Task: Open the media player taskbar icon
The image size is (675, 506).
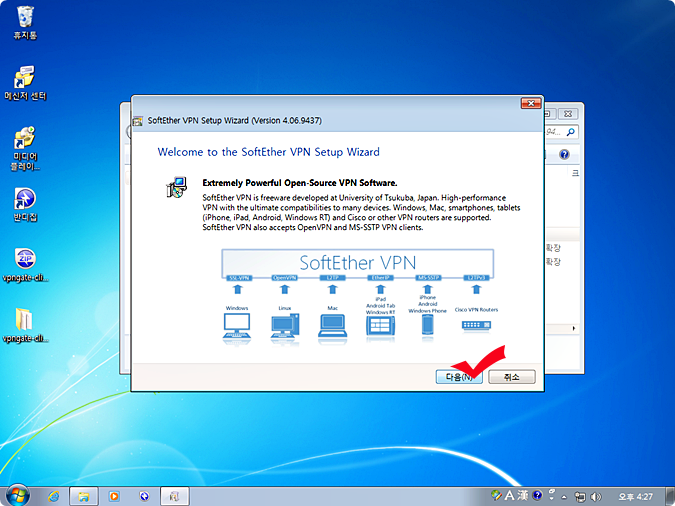Action: [114, 497]
